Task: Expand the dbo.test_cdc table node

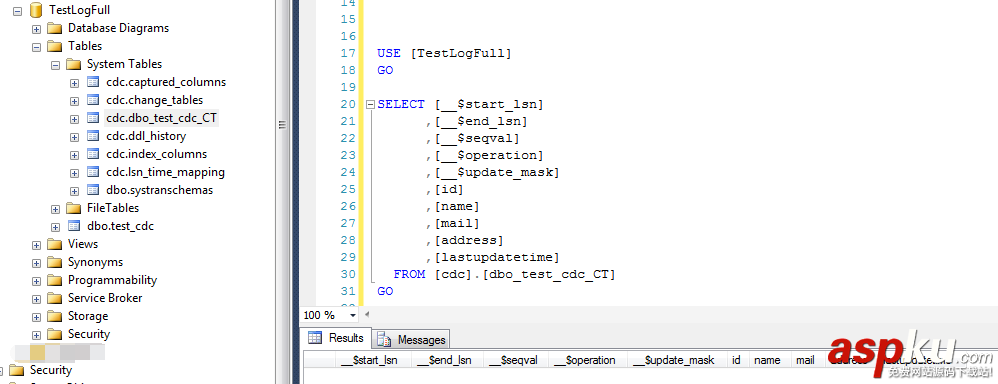Action: coord(55,227)
